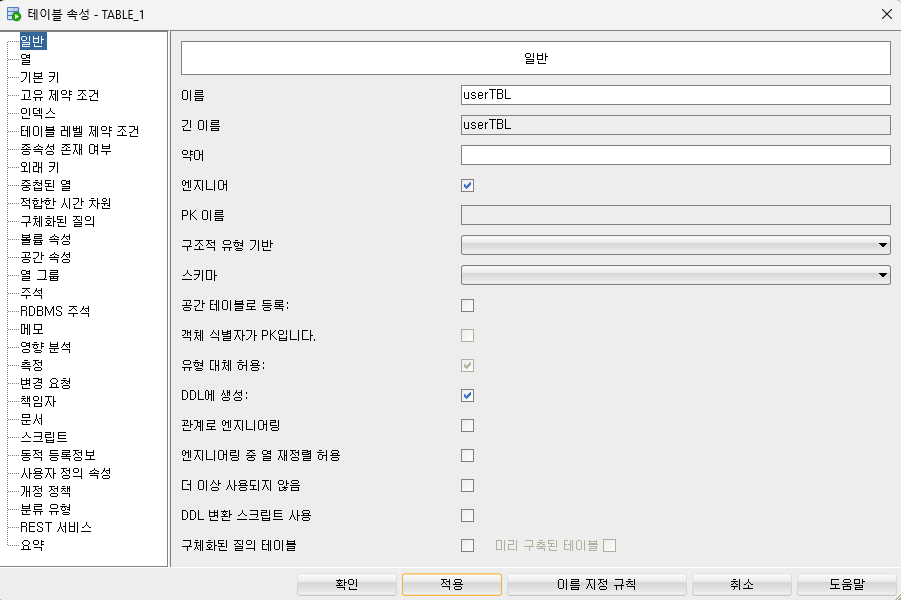Enable 공간 테이블로 등록 checkbox
The width and height of the screenshot is (901, 600).
coord(467,305)
